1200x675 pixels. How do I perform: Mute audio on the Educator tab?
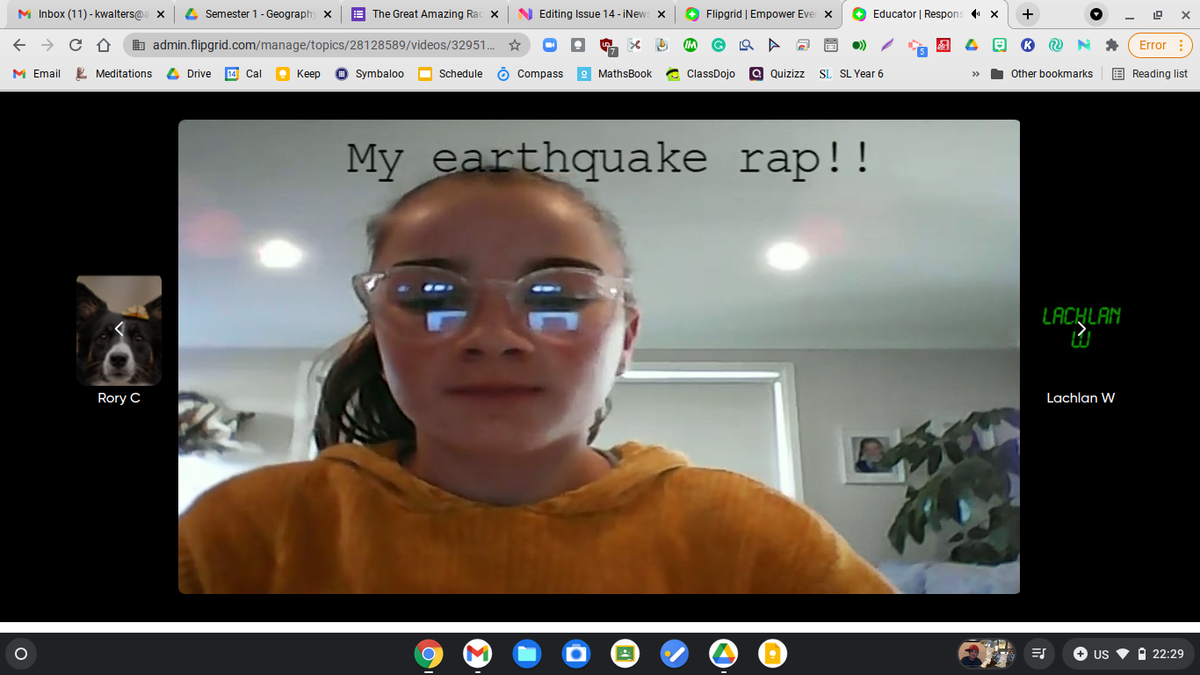979,14
